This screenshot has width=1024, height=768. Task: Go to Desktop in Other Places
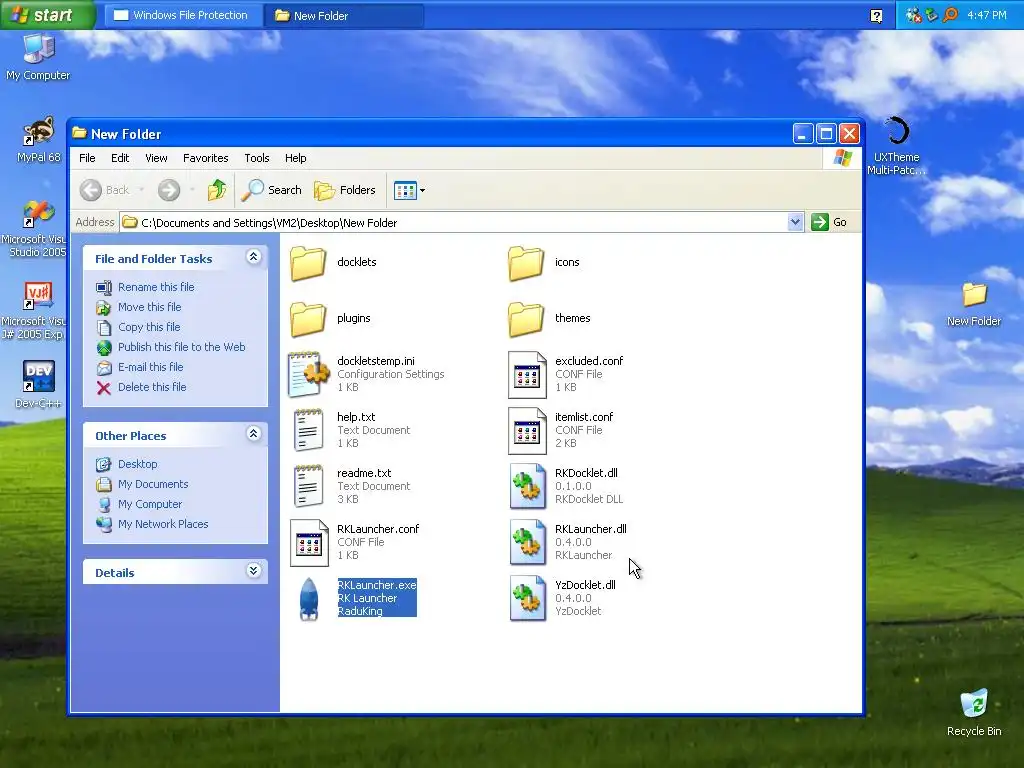point(137,464)
